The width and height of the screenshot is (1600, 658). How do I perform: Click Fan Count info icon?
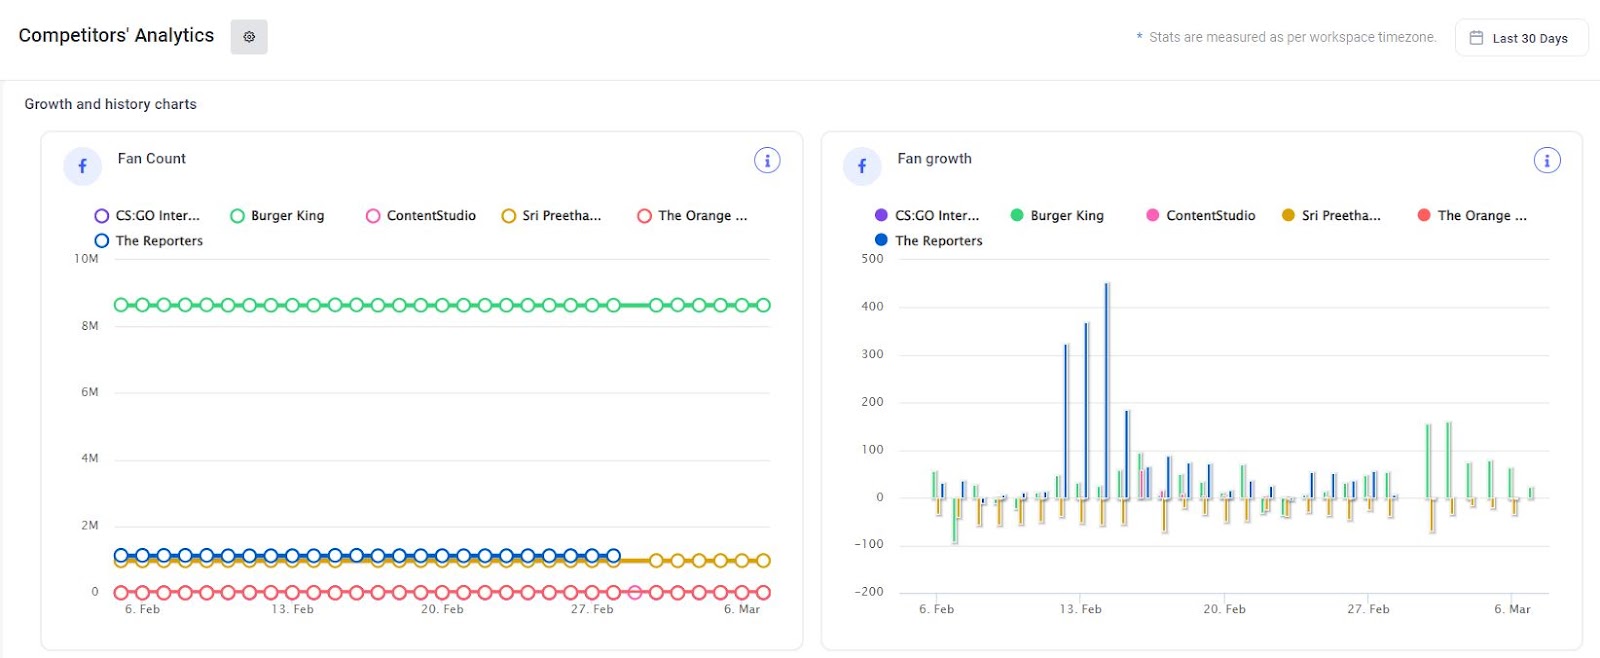[767, 160]
